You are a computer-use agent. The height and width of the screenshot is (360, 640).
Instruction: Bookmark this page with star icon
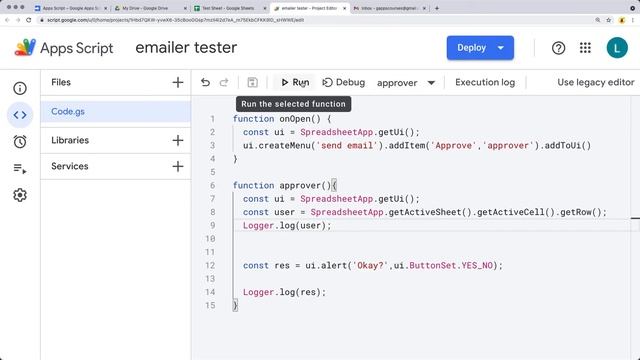point(609,20)
